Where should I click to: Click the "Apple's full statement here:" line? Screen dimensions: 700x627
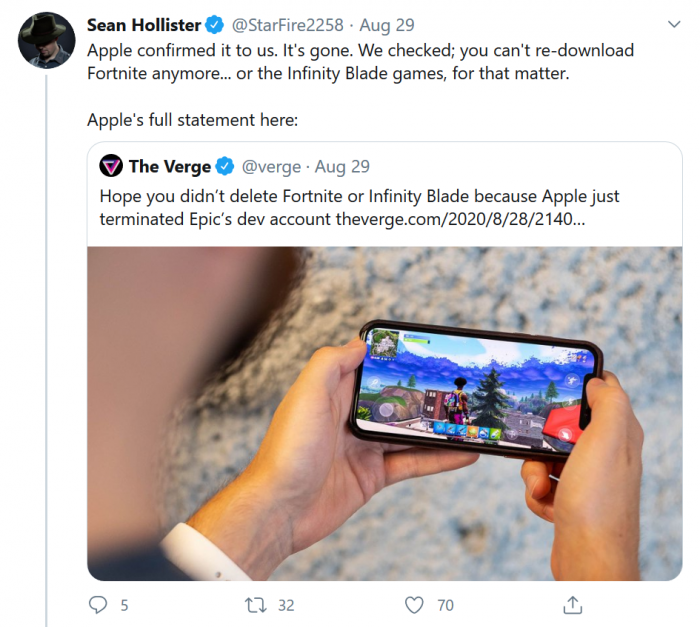point(193,120)
